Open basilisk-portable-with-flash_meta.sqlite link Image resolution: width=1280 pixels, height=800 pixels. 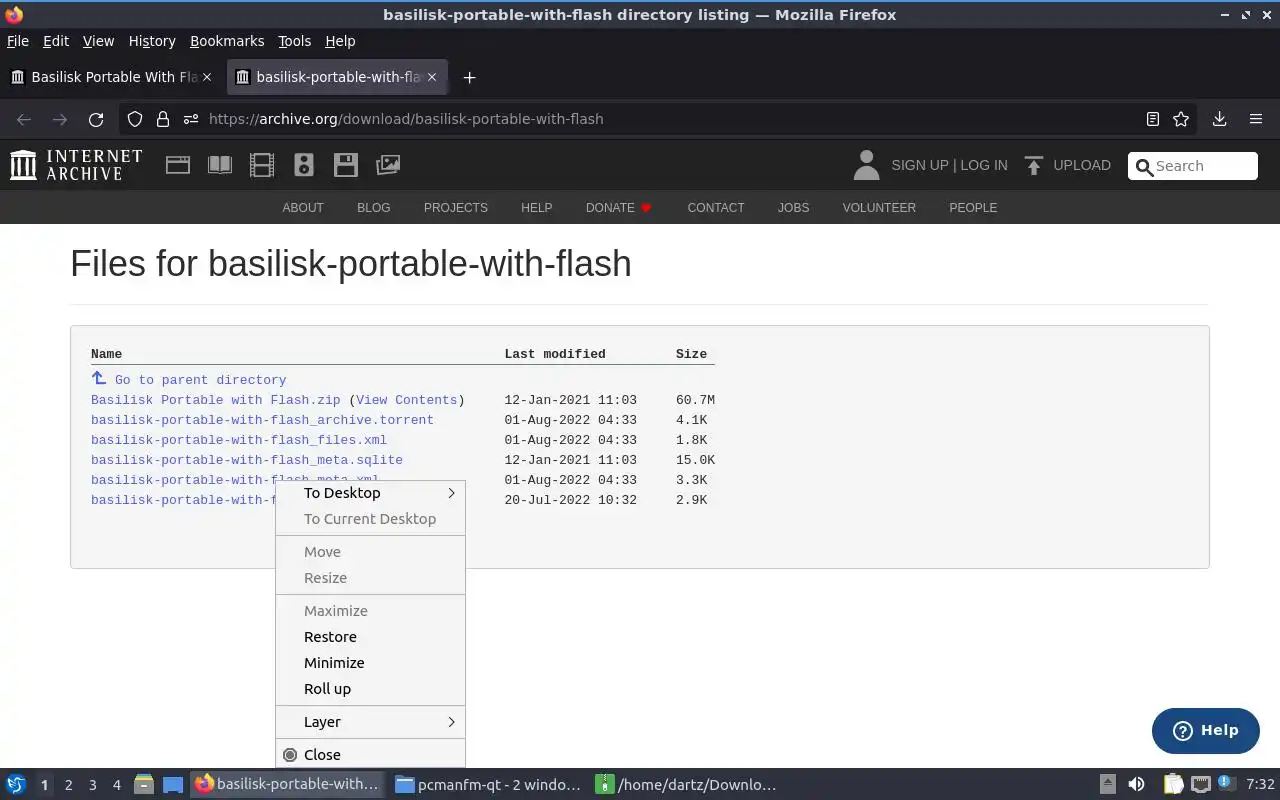tap(247, 460)
